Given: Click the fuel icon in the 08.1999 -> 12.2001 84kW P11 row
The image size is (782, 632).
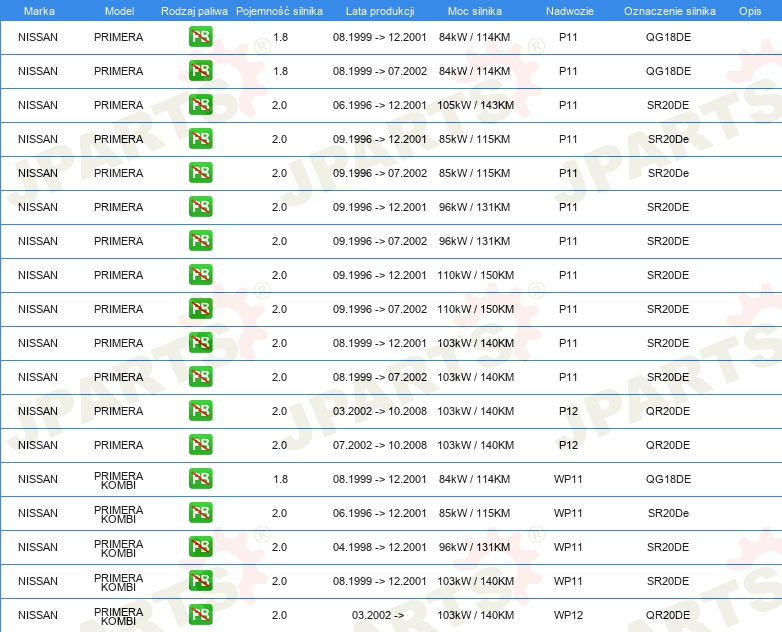Looking at the screenshot, I should (x=200, y=37).
